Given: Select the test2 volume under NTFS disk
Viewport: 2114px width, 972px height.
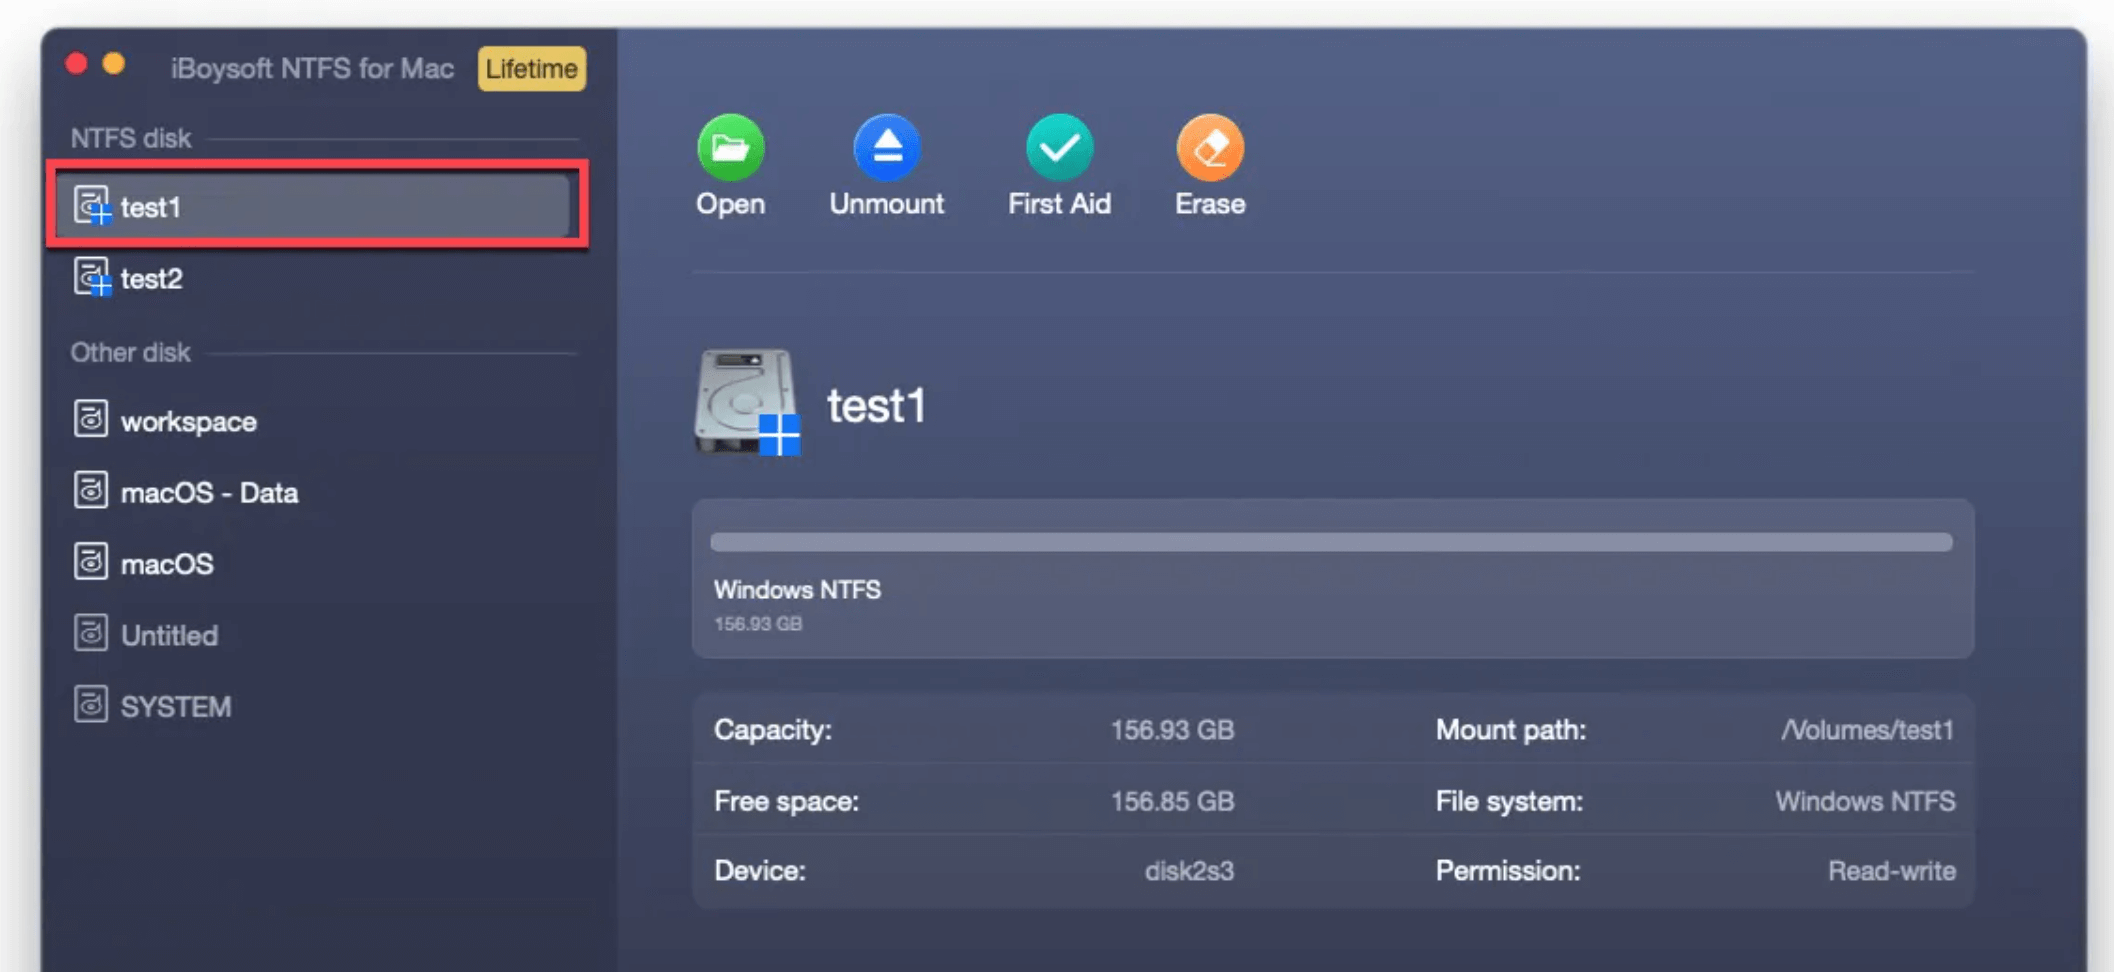Looking at the screenshot, I should (x=152, y=278).
